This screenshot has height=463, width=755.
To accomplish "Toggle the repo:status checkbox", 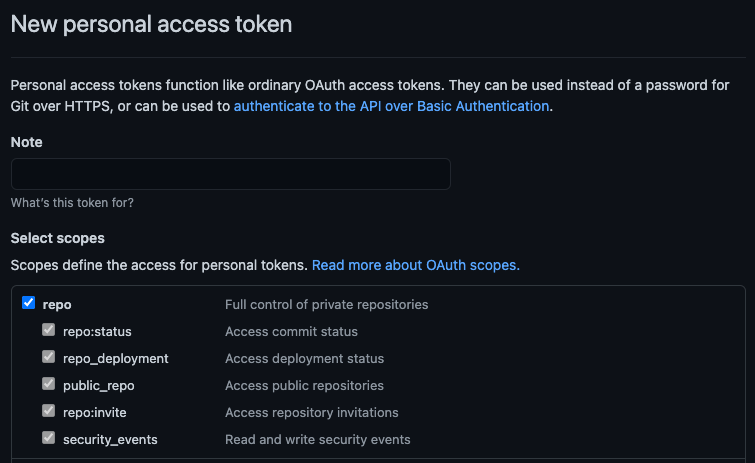I will (x=48, y=330).
